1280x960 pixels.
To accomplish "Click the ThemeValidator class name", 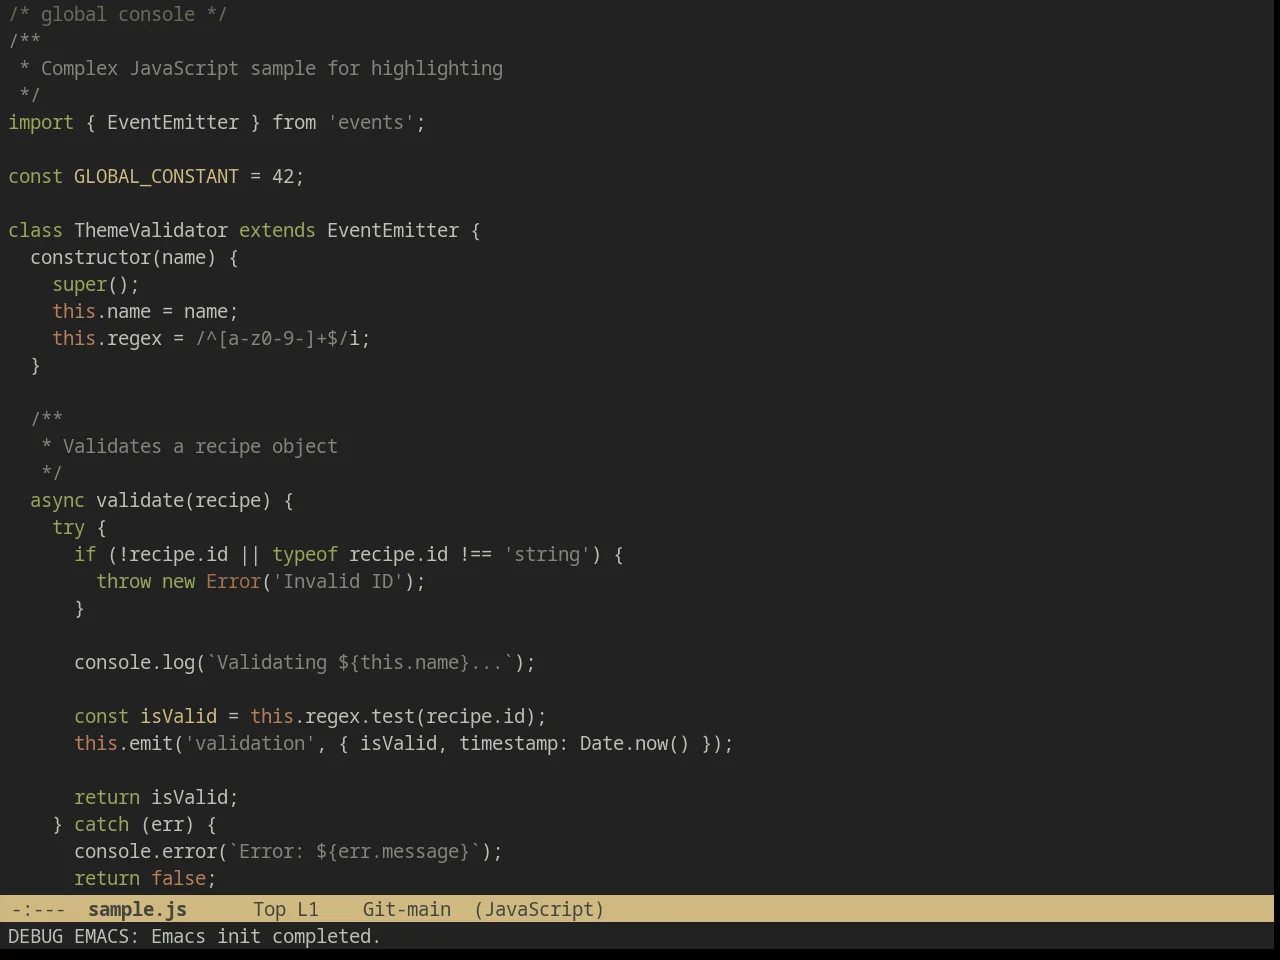I will [x=151, y=231].
